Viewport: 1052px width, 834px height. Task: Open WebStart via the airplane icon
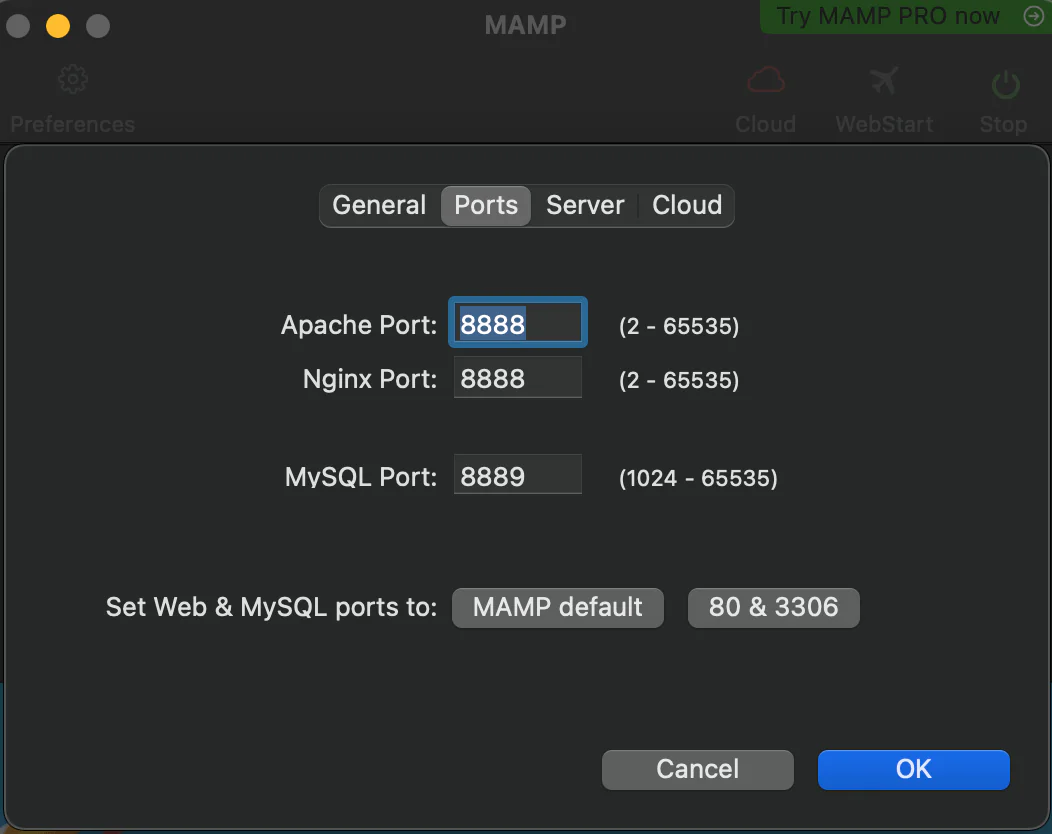884,81
